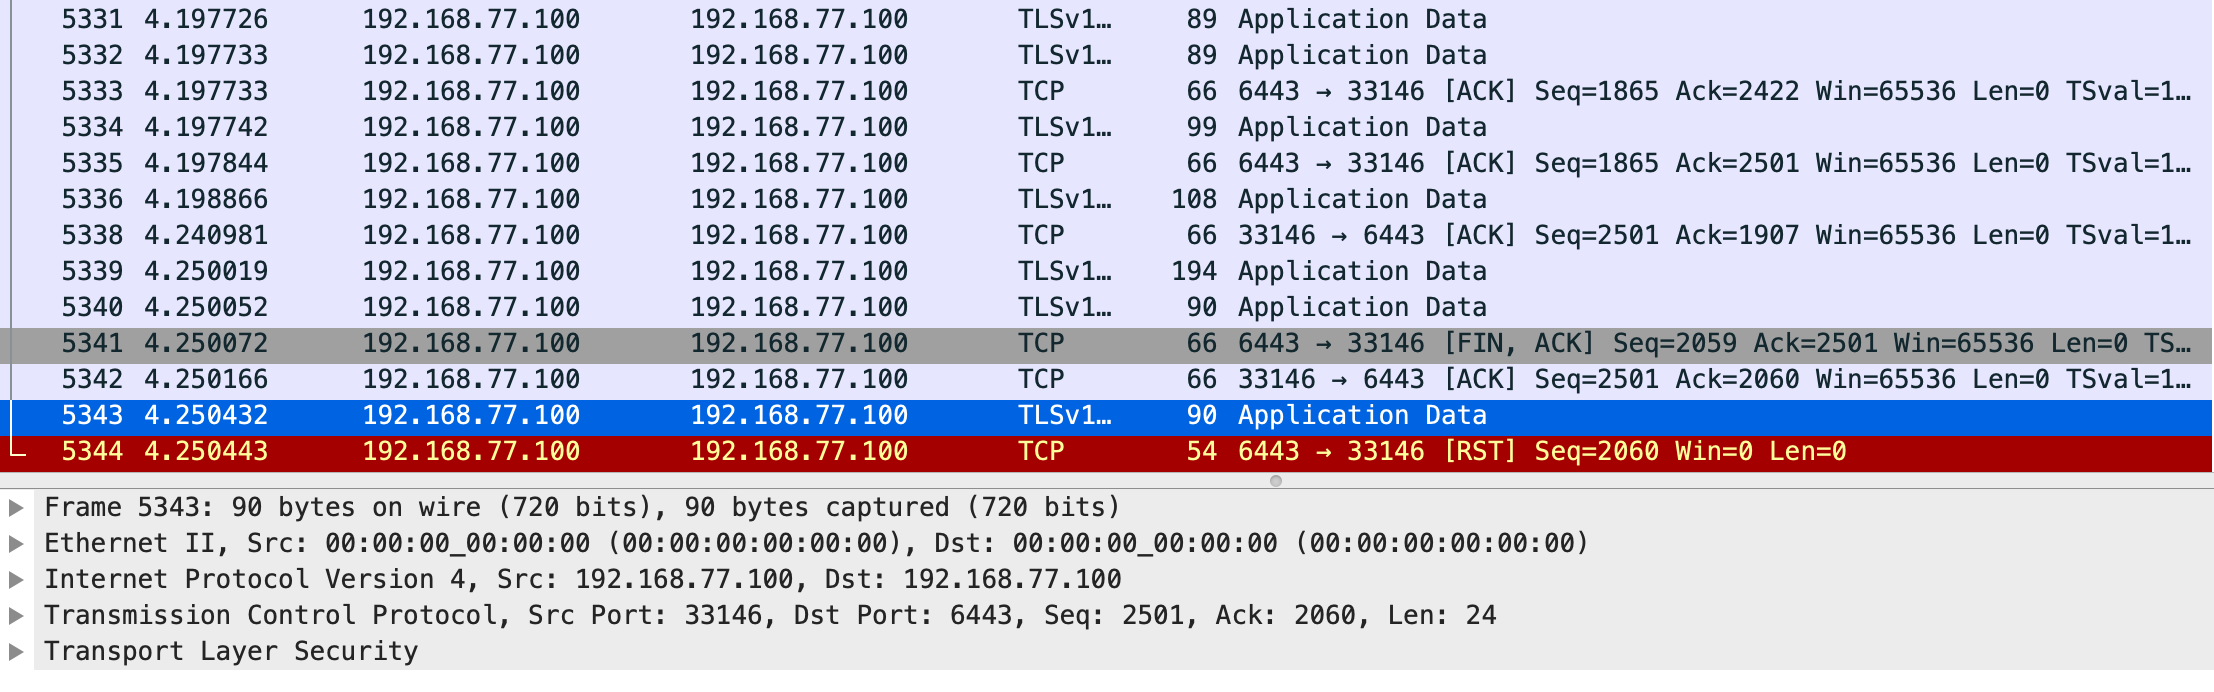This screenshot has width=2214, height=692.
Task: Expand the Transport Layer Security row
Action: click(16, 651)
